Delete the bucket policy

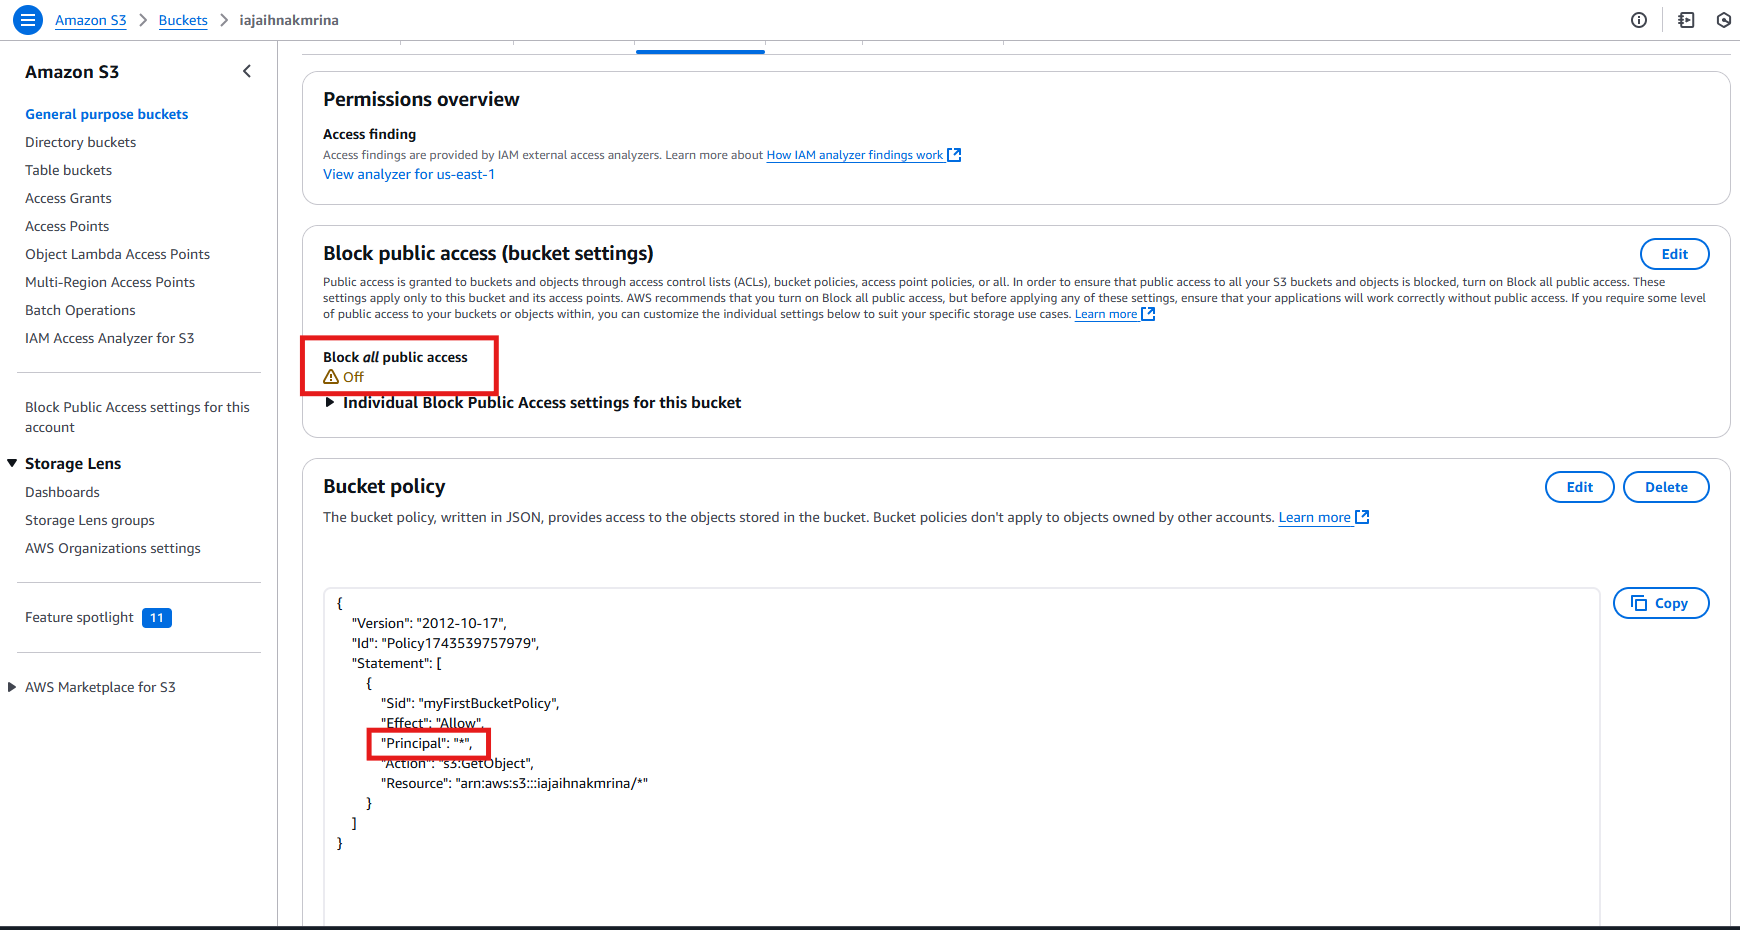[1666, 487]
